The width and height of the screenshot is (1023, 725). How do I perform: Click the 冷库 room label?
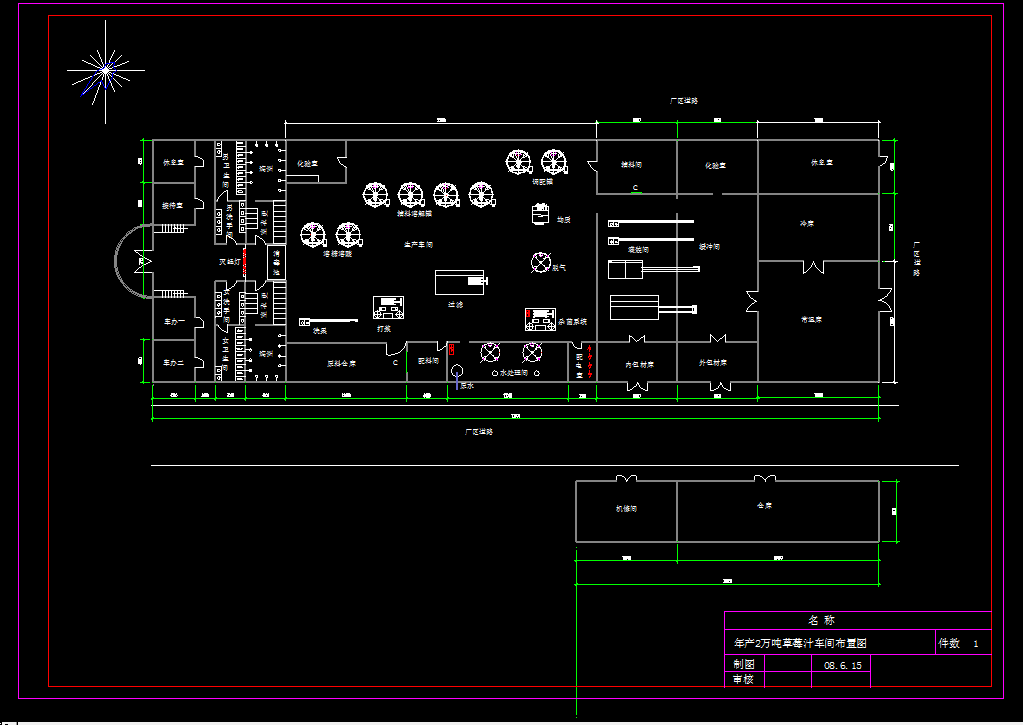(x=807, y=223)
